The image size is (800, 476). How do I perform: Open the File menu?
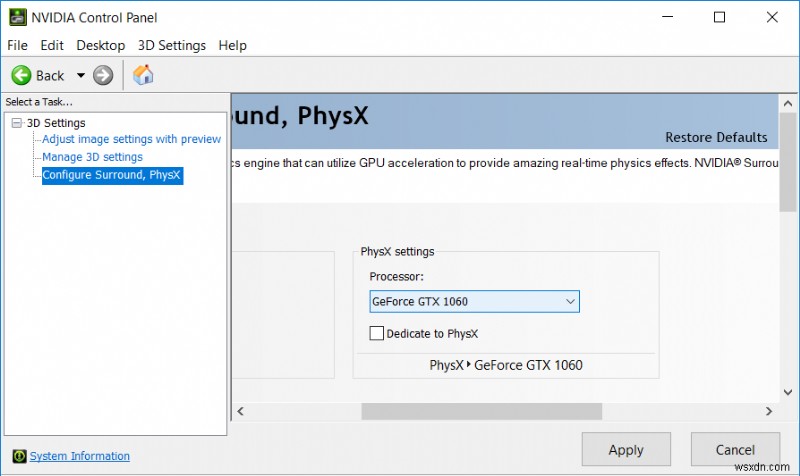(17, 45)
